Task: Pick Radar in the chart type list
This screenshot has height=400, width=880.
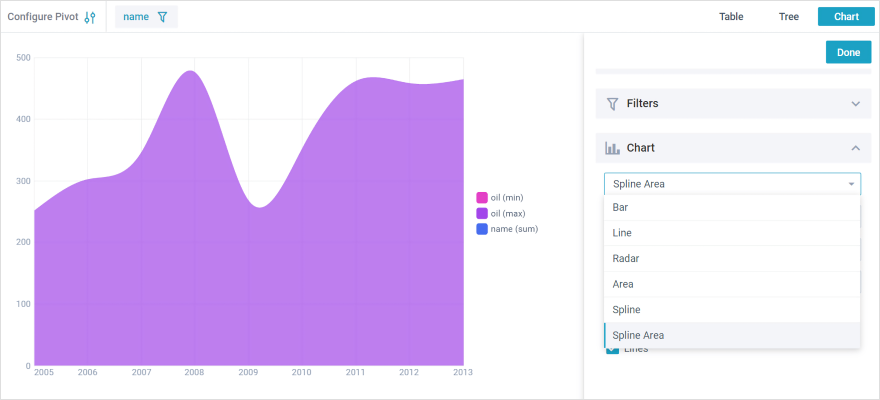Action: coord(732,259)
